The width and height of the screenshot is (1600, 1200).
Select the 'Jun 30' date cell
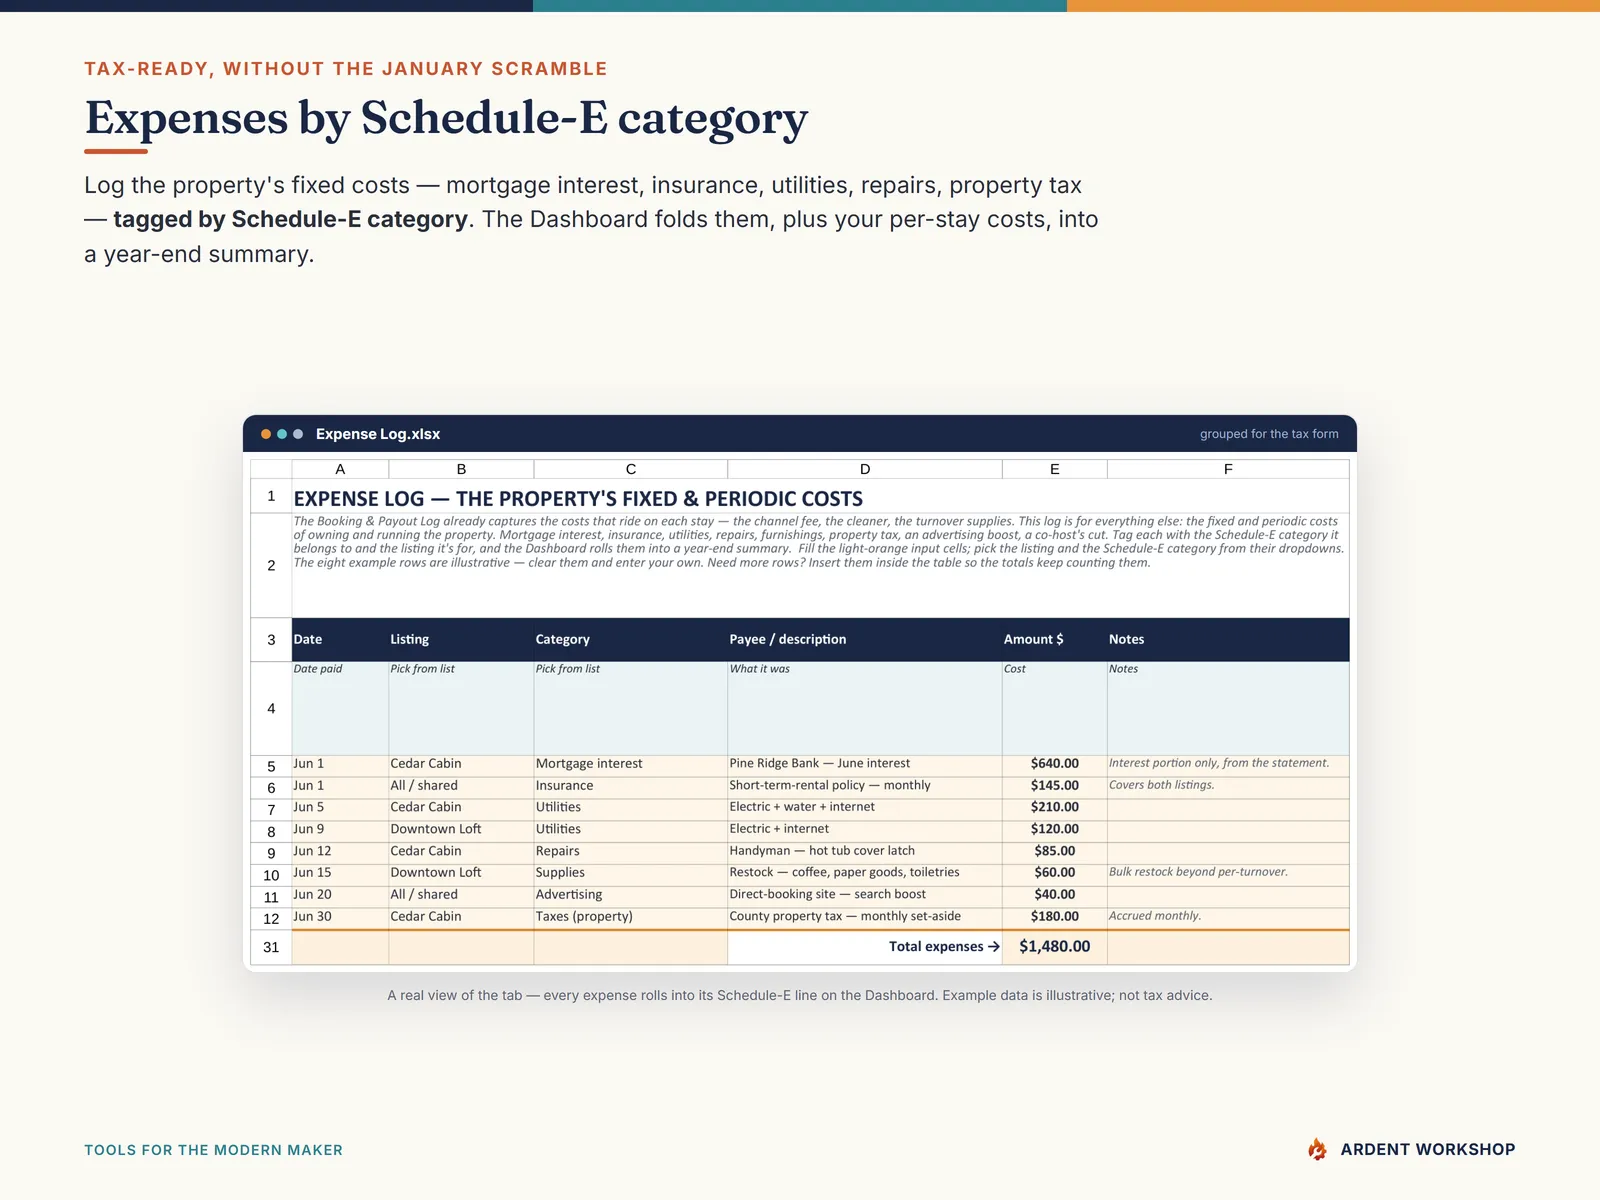(x=340, y=917)
